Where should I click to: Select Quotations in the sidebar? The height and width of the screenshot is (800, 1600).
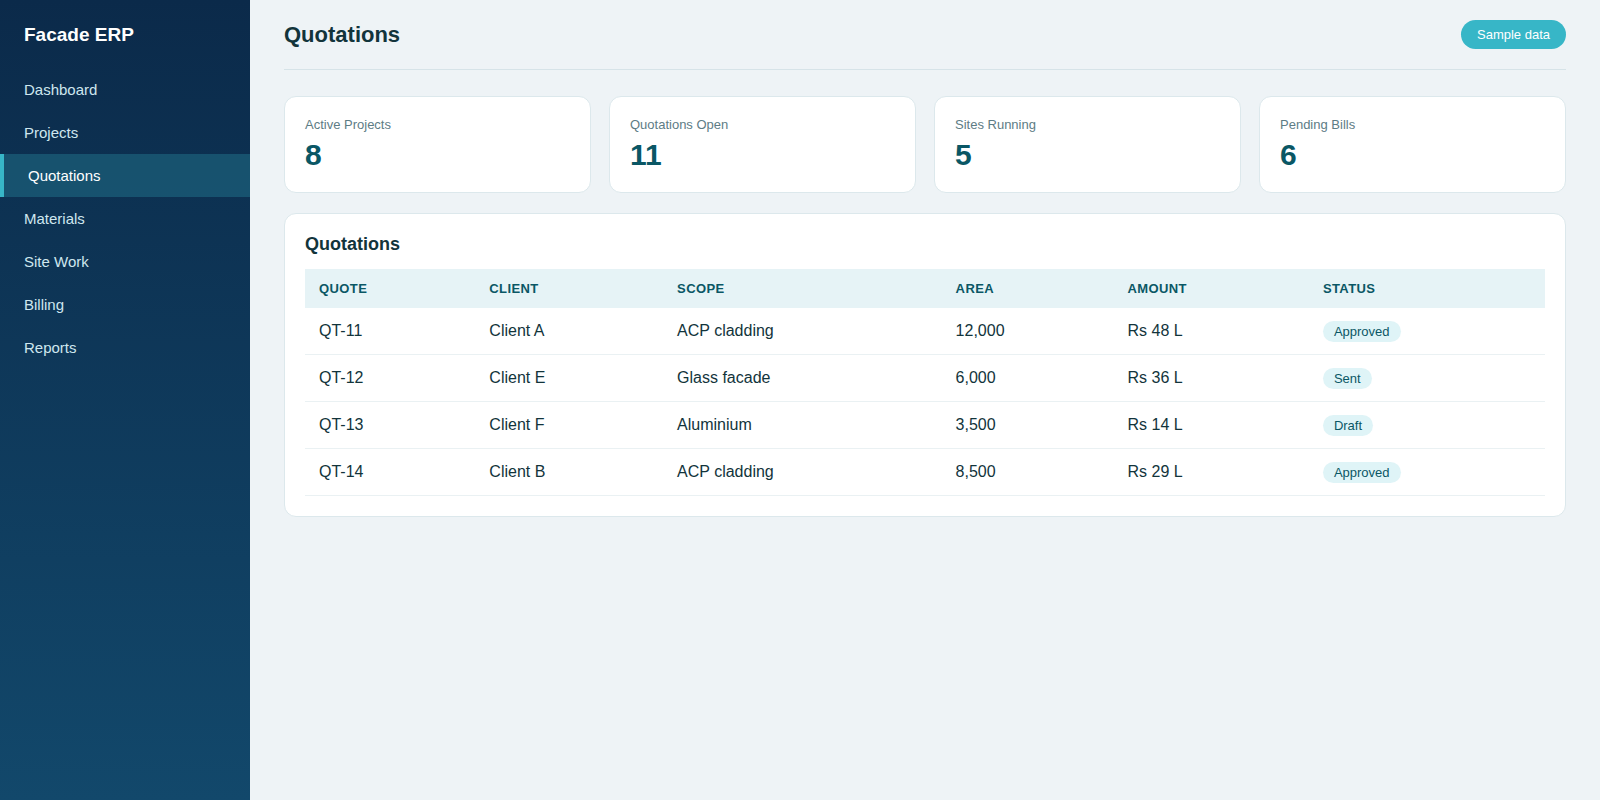(x=124, y=176)
